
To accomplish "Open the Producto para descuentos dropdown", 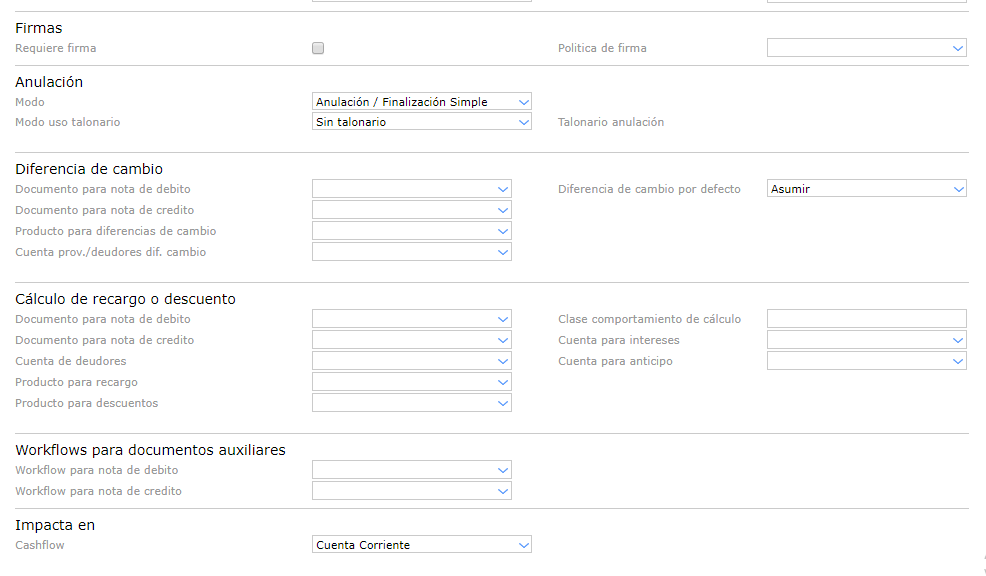I will [411, 403].
